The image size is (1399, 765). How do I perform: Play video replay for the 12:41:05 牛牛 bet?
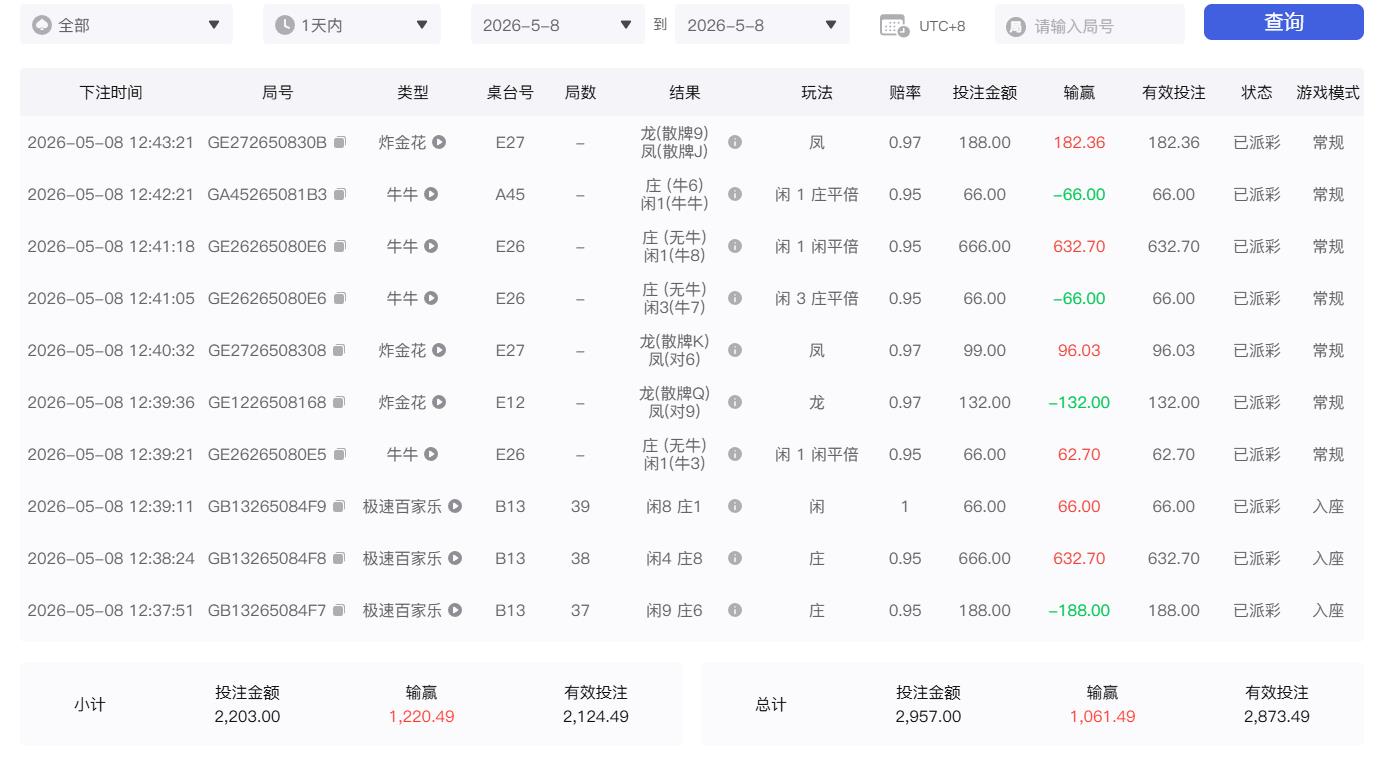[x=431, y=299]
